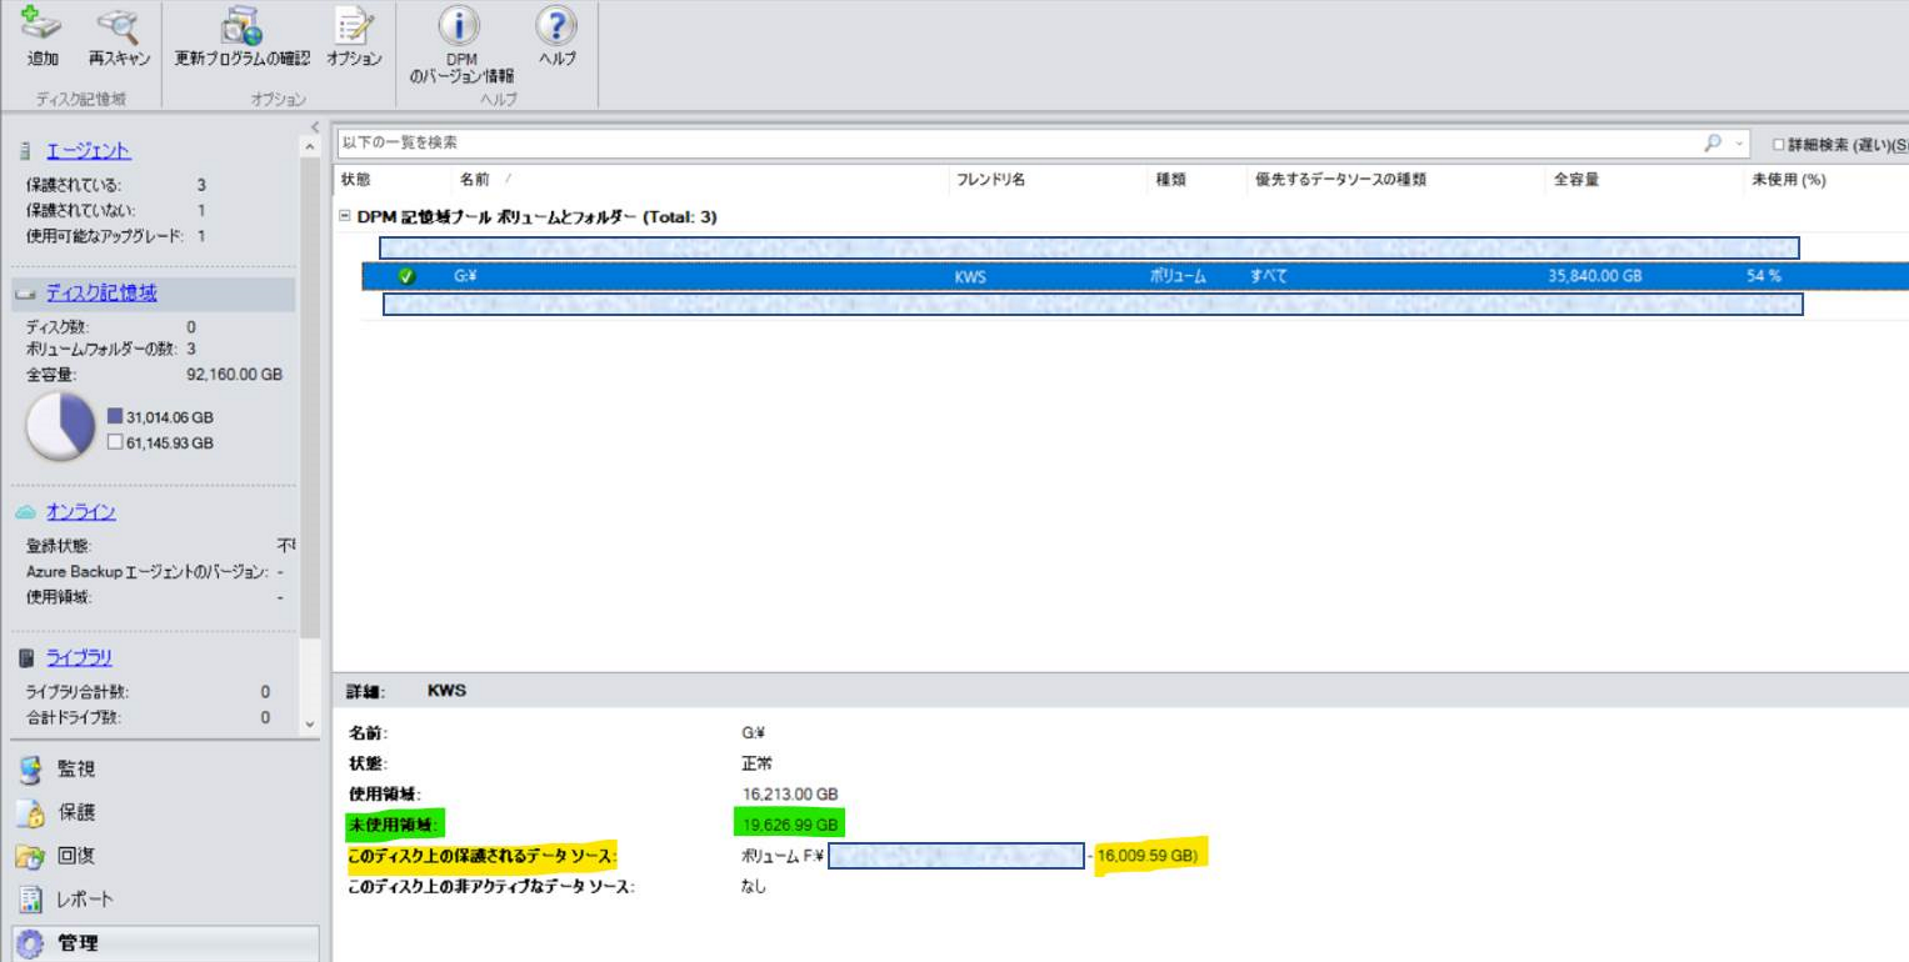Click the 16,009.59 GB data source size
The width and height of the screenshot is (1909, 962).
click(x=1147, y=856)
